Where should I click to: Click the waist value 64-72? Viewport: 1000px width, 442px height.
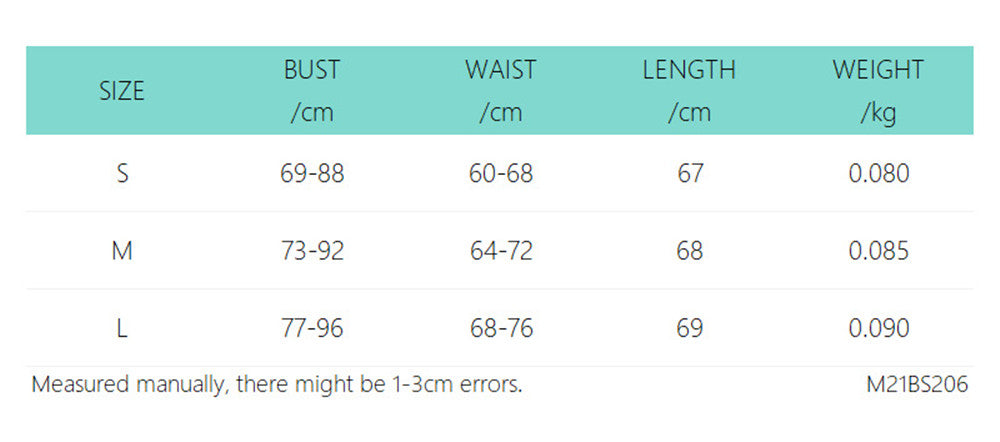tap(501, 251)
